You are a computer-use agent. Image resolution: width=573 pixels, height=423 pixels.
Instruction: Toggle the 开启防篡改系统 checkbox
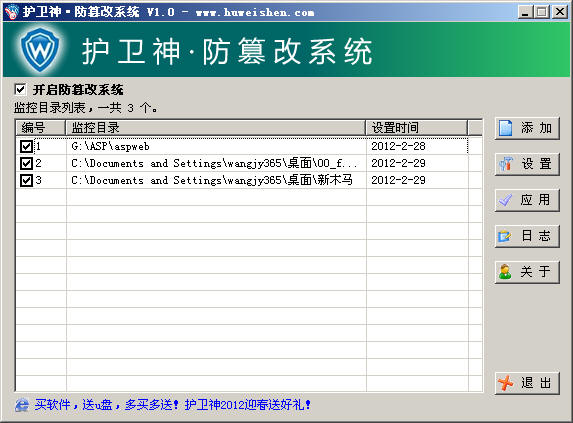pyautogui.click(x=20, y=89)
